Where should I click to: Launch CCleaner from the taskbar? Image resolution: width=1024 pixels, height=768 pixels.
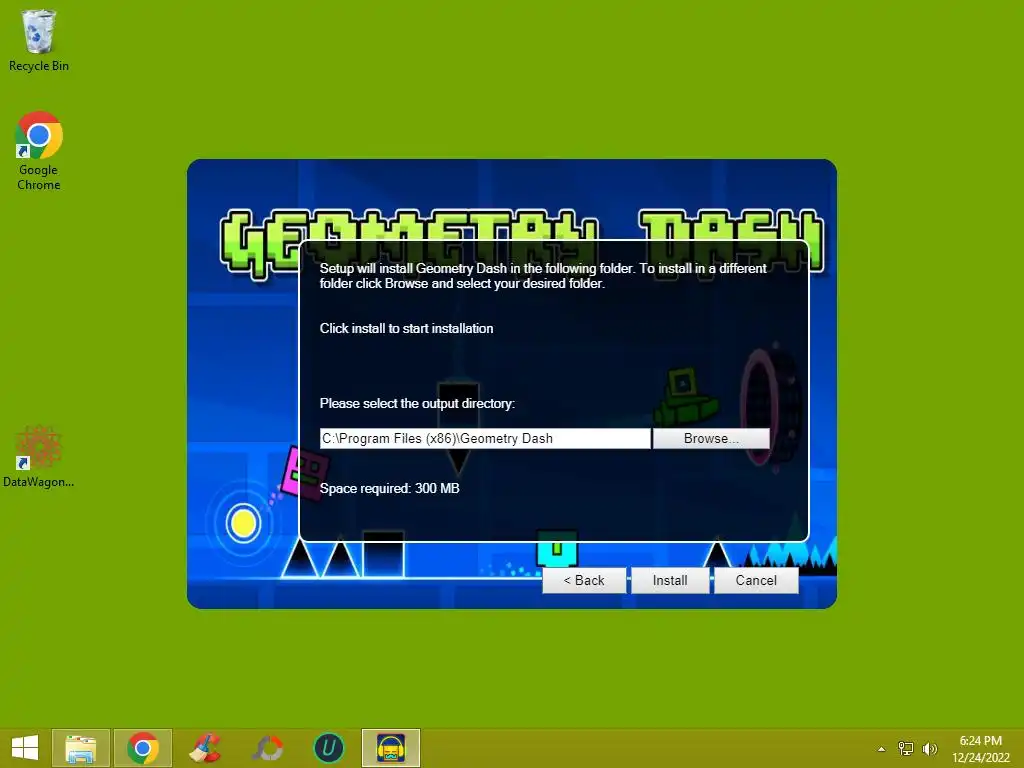pyautogui.click(x=204, y=748)
